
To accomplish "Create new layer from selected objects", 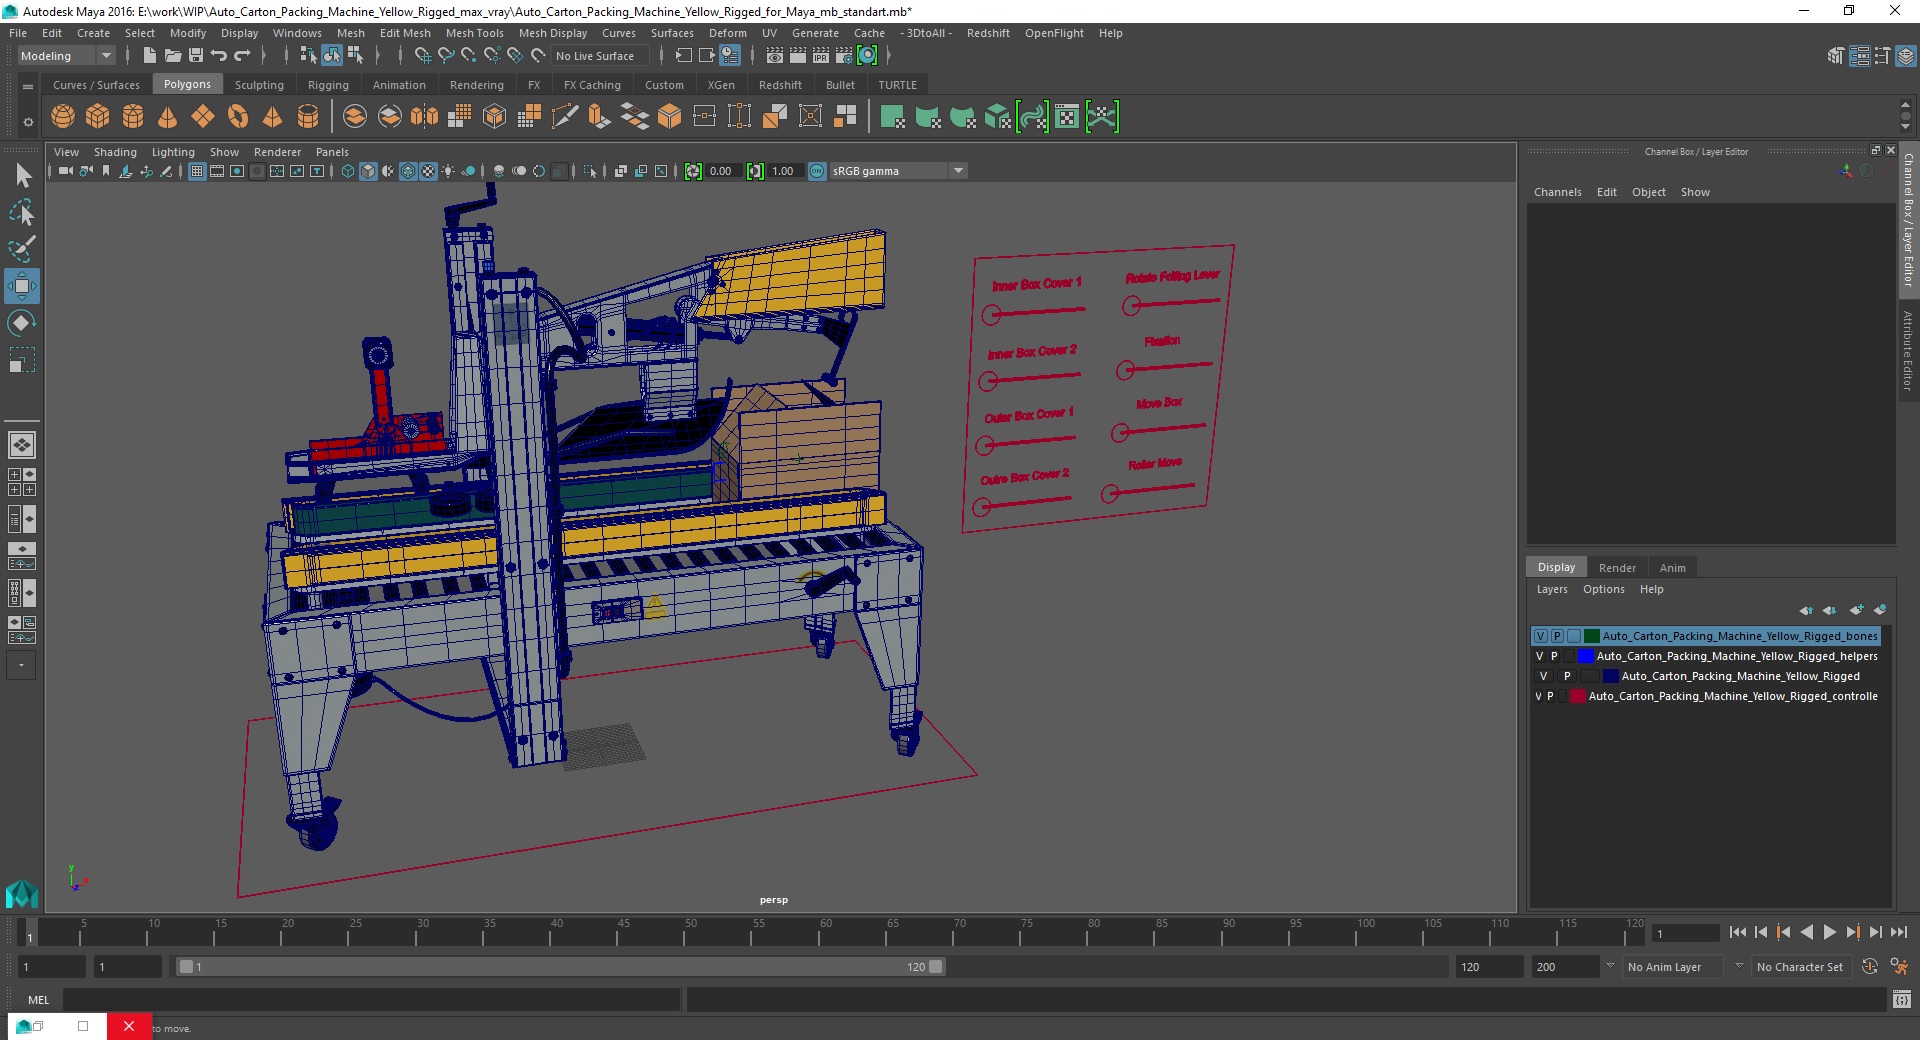I will click(1880, 610).
